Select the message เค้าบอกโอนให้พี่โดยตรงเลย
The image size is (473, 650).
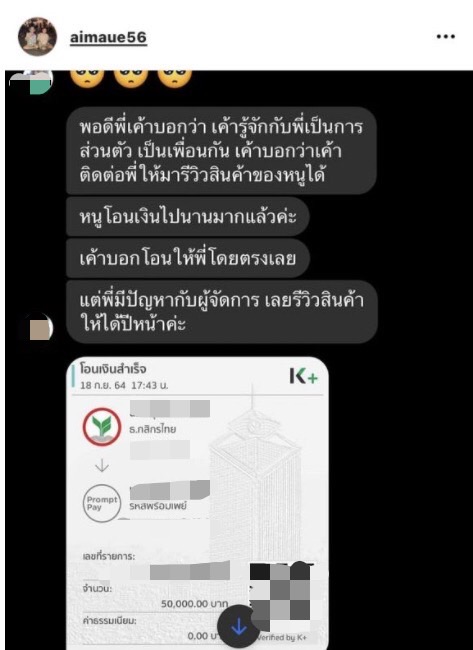[188, 258]
